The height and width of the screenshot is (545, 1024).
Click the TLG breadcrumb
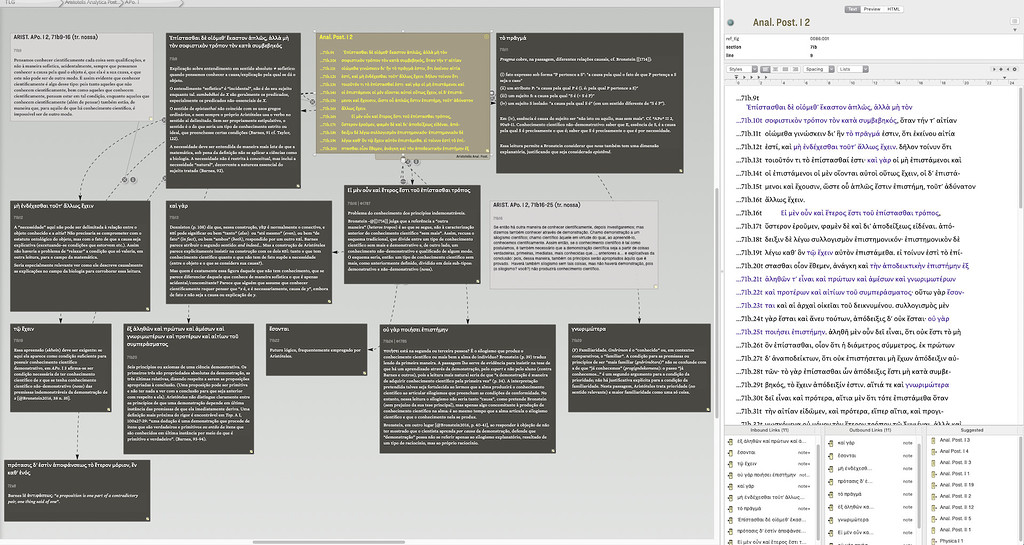pos(10,3)
